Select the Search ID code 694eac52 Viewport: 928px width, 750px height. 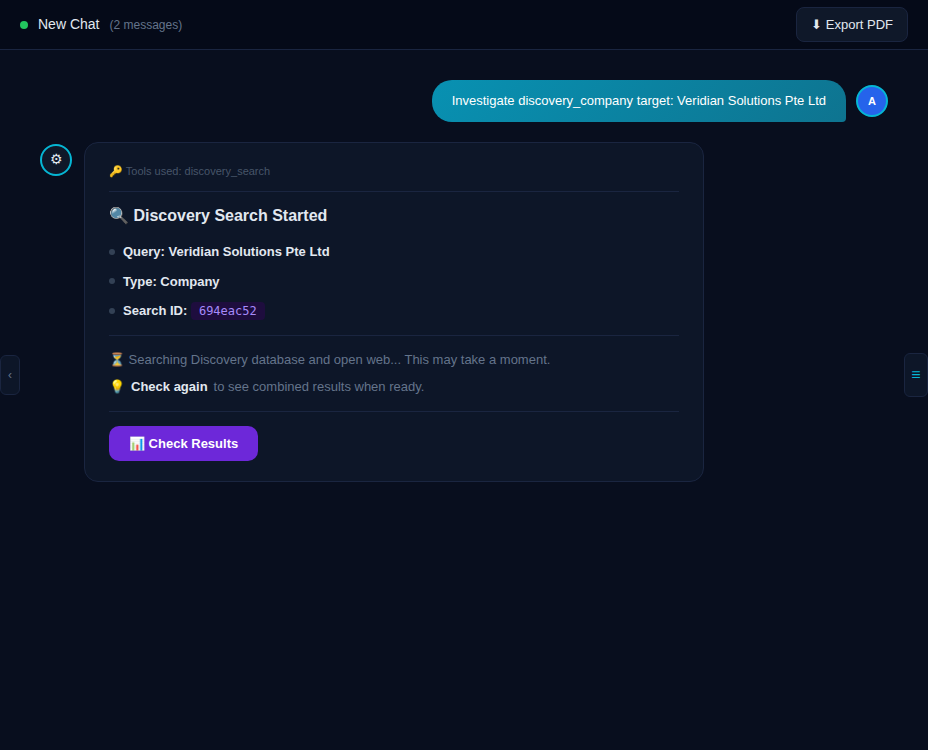pos(228,311)
